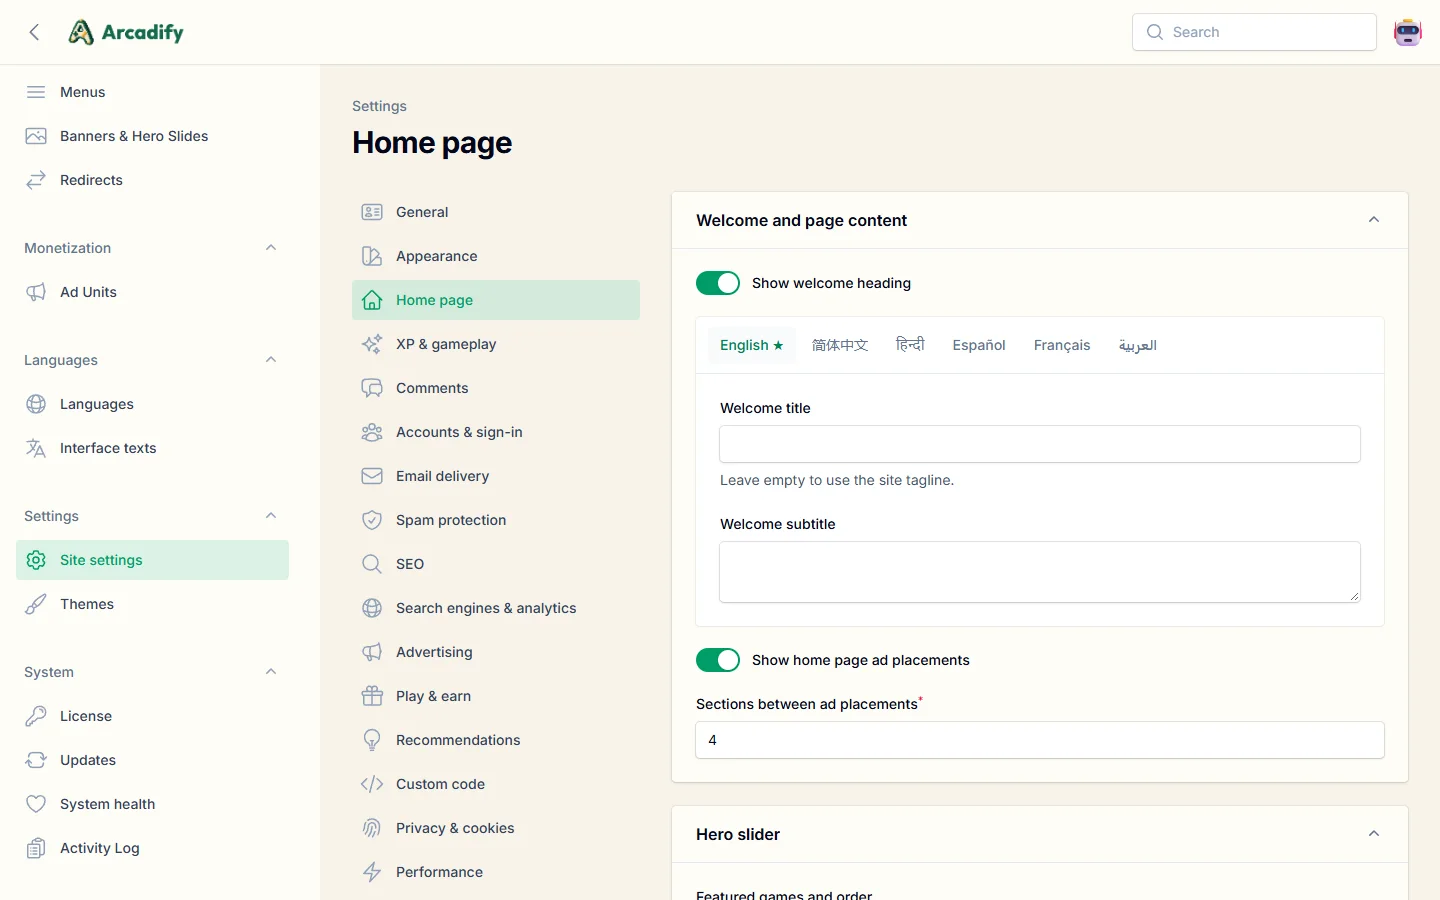
Task: Open Activity Log clipboard item
Action: (152, 848)
